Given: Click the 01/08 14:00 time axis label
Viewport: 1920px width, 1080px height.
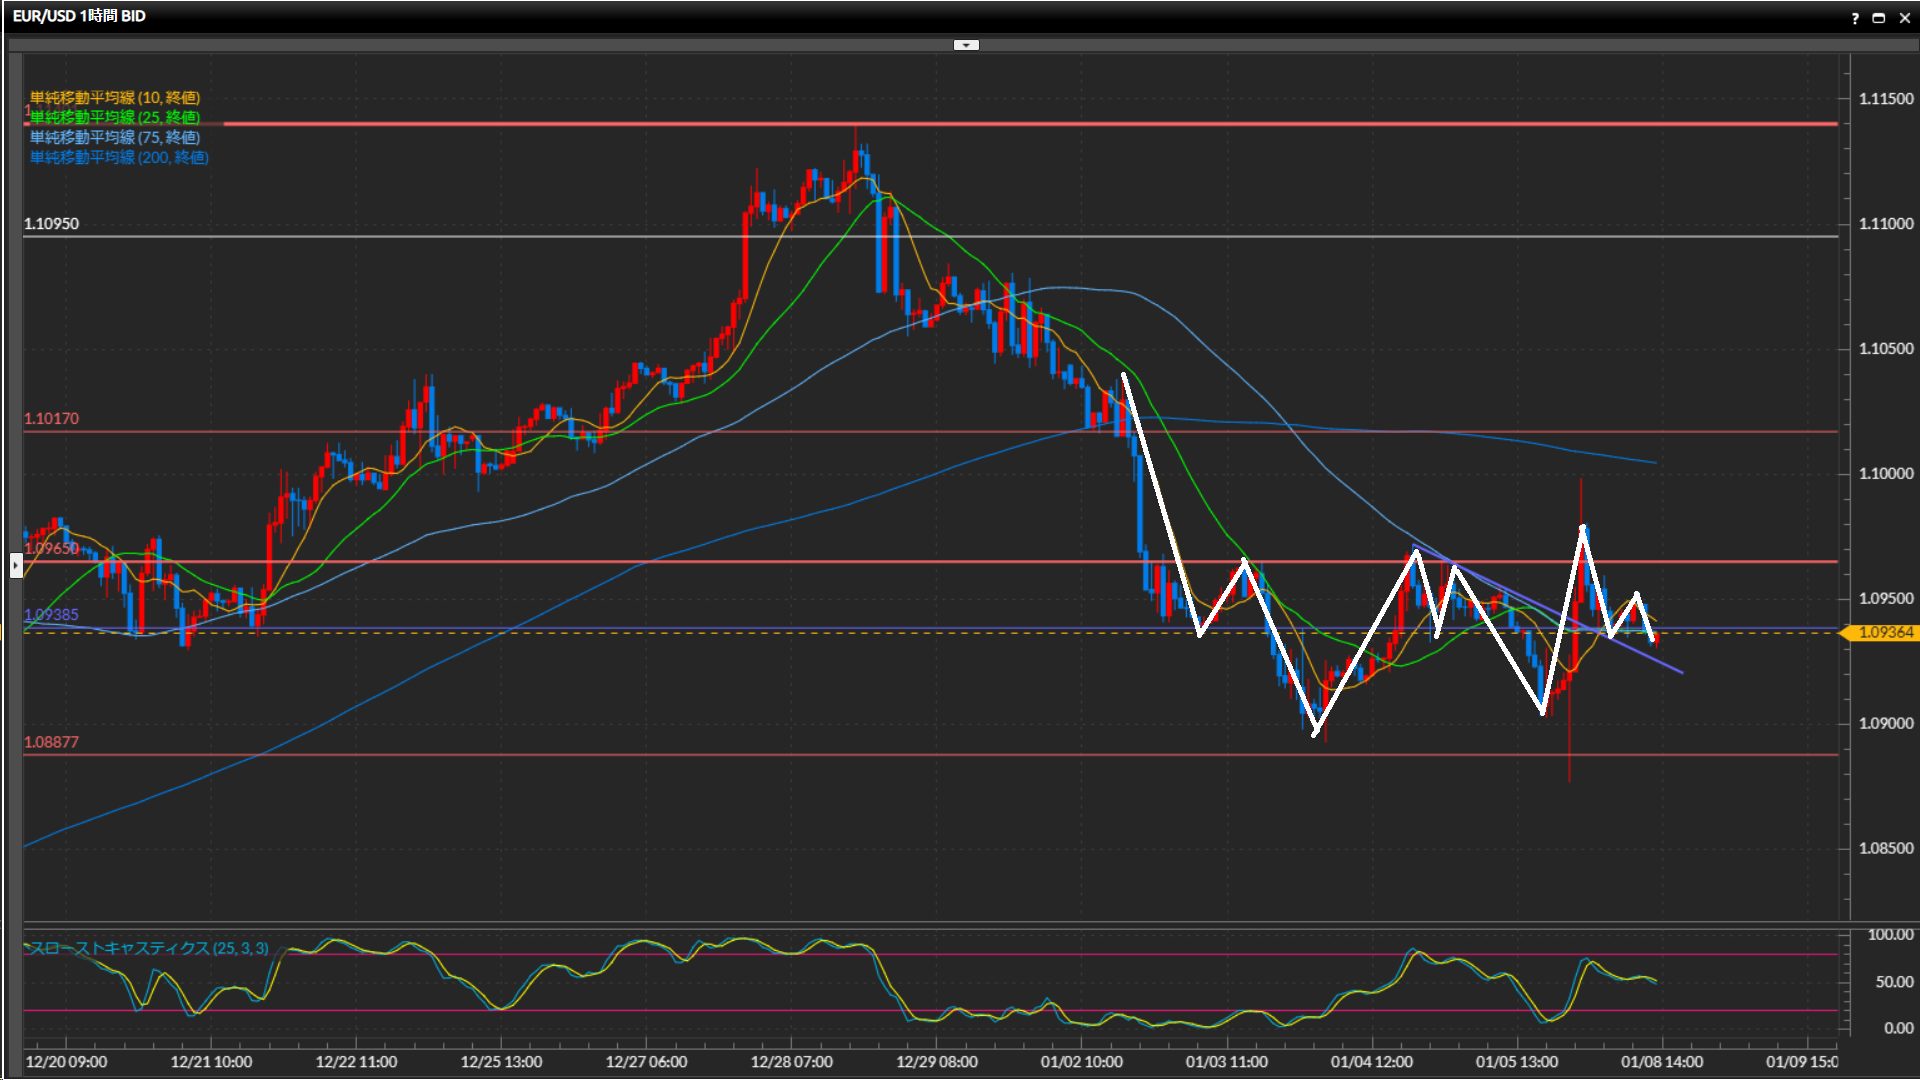Looking at the screenshot, I should click(x=1661, y=1062).
